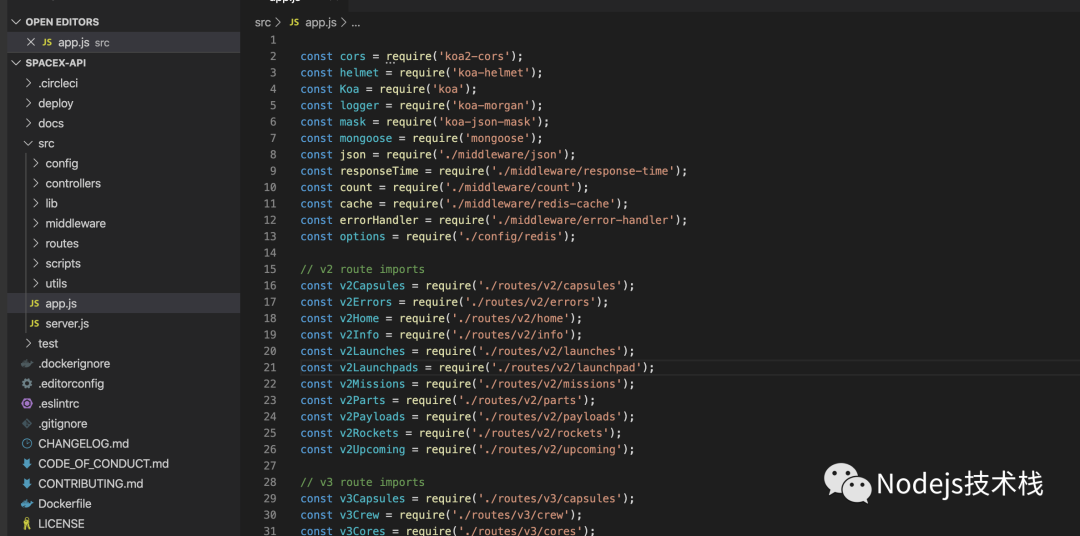Click the '// v3 route imports' comment

[x=362, y=482]
